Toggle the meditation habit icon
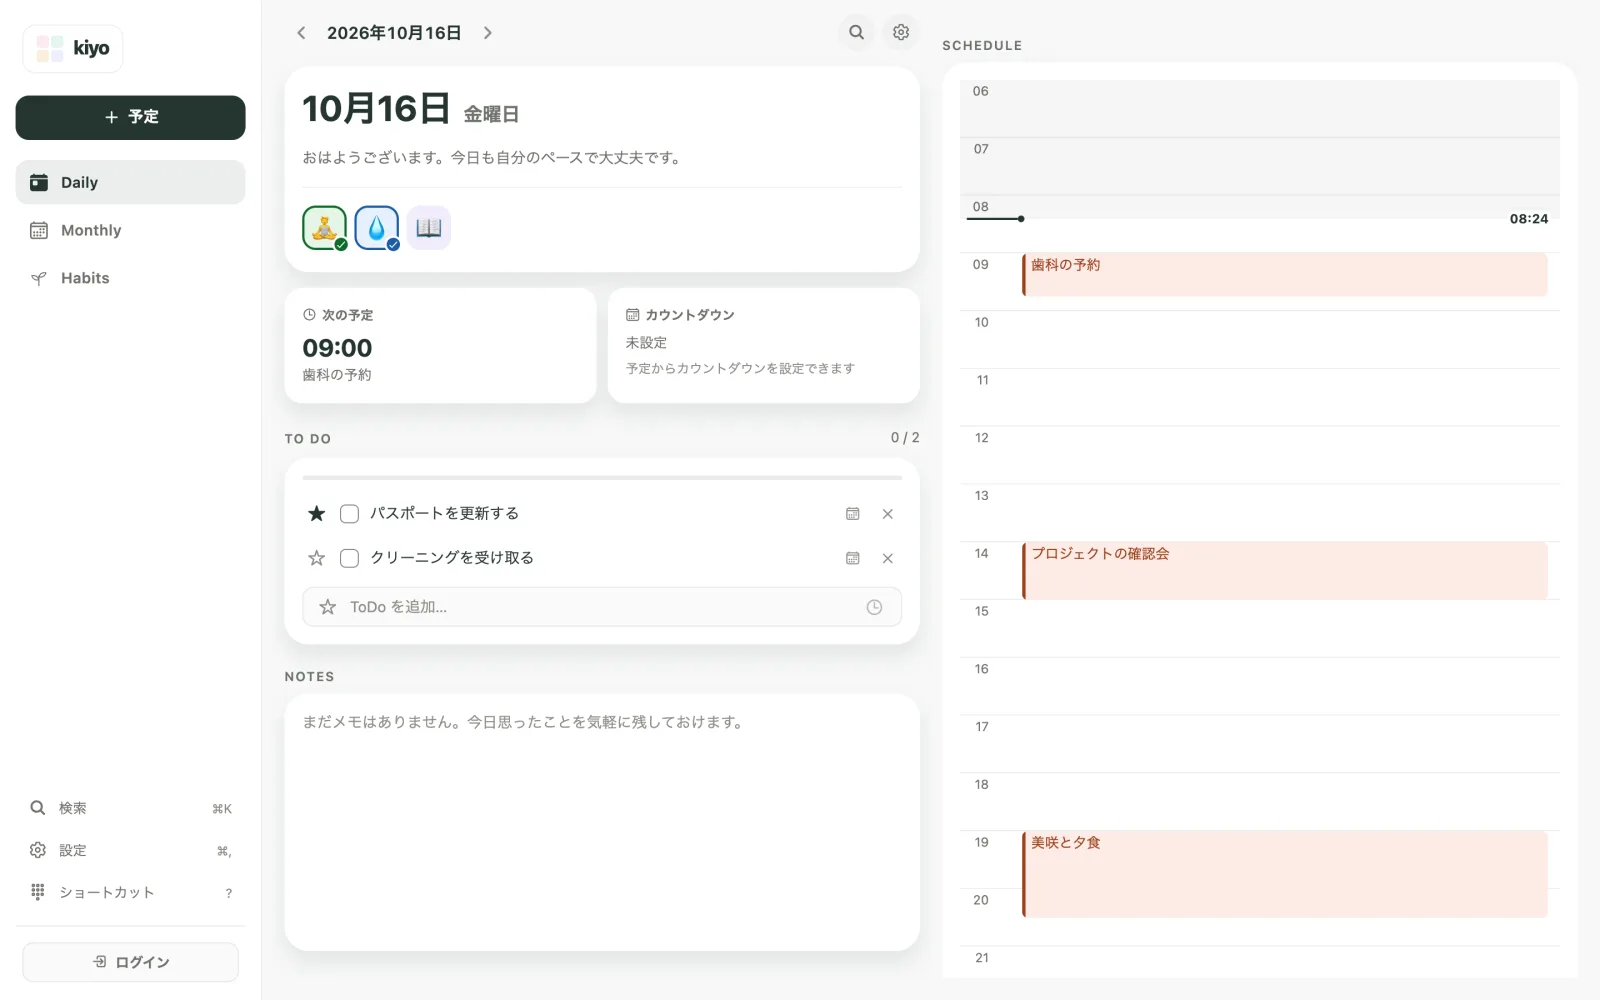This screenshot has height=1000, width=1600. point(325,228)
